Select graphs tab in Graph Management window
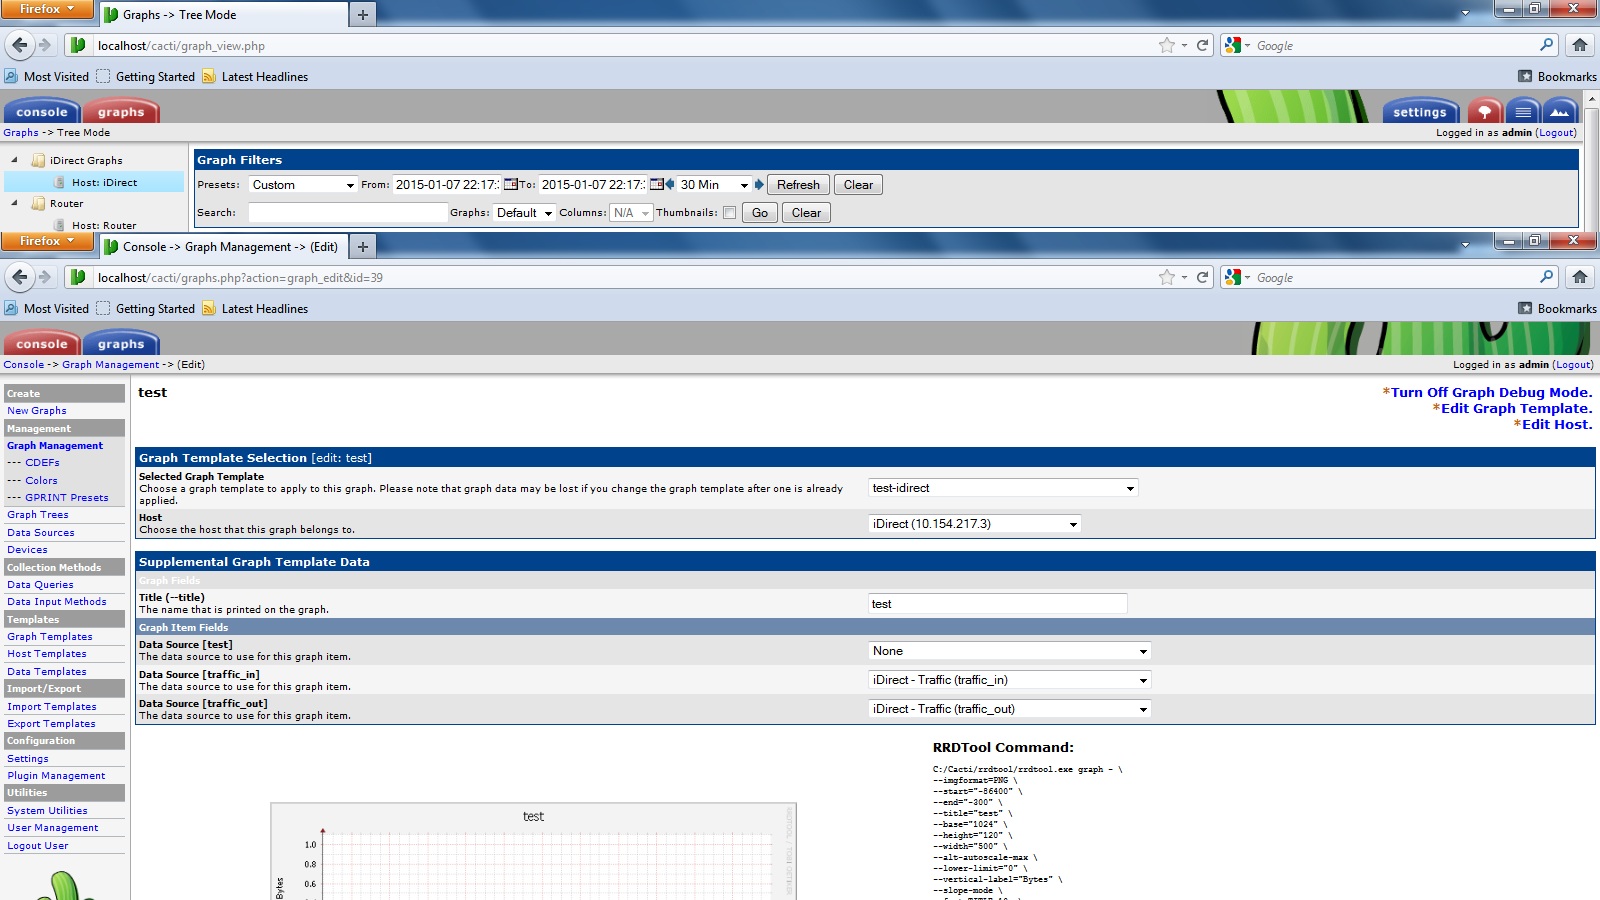 (121, 343)
